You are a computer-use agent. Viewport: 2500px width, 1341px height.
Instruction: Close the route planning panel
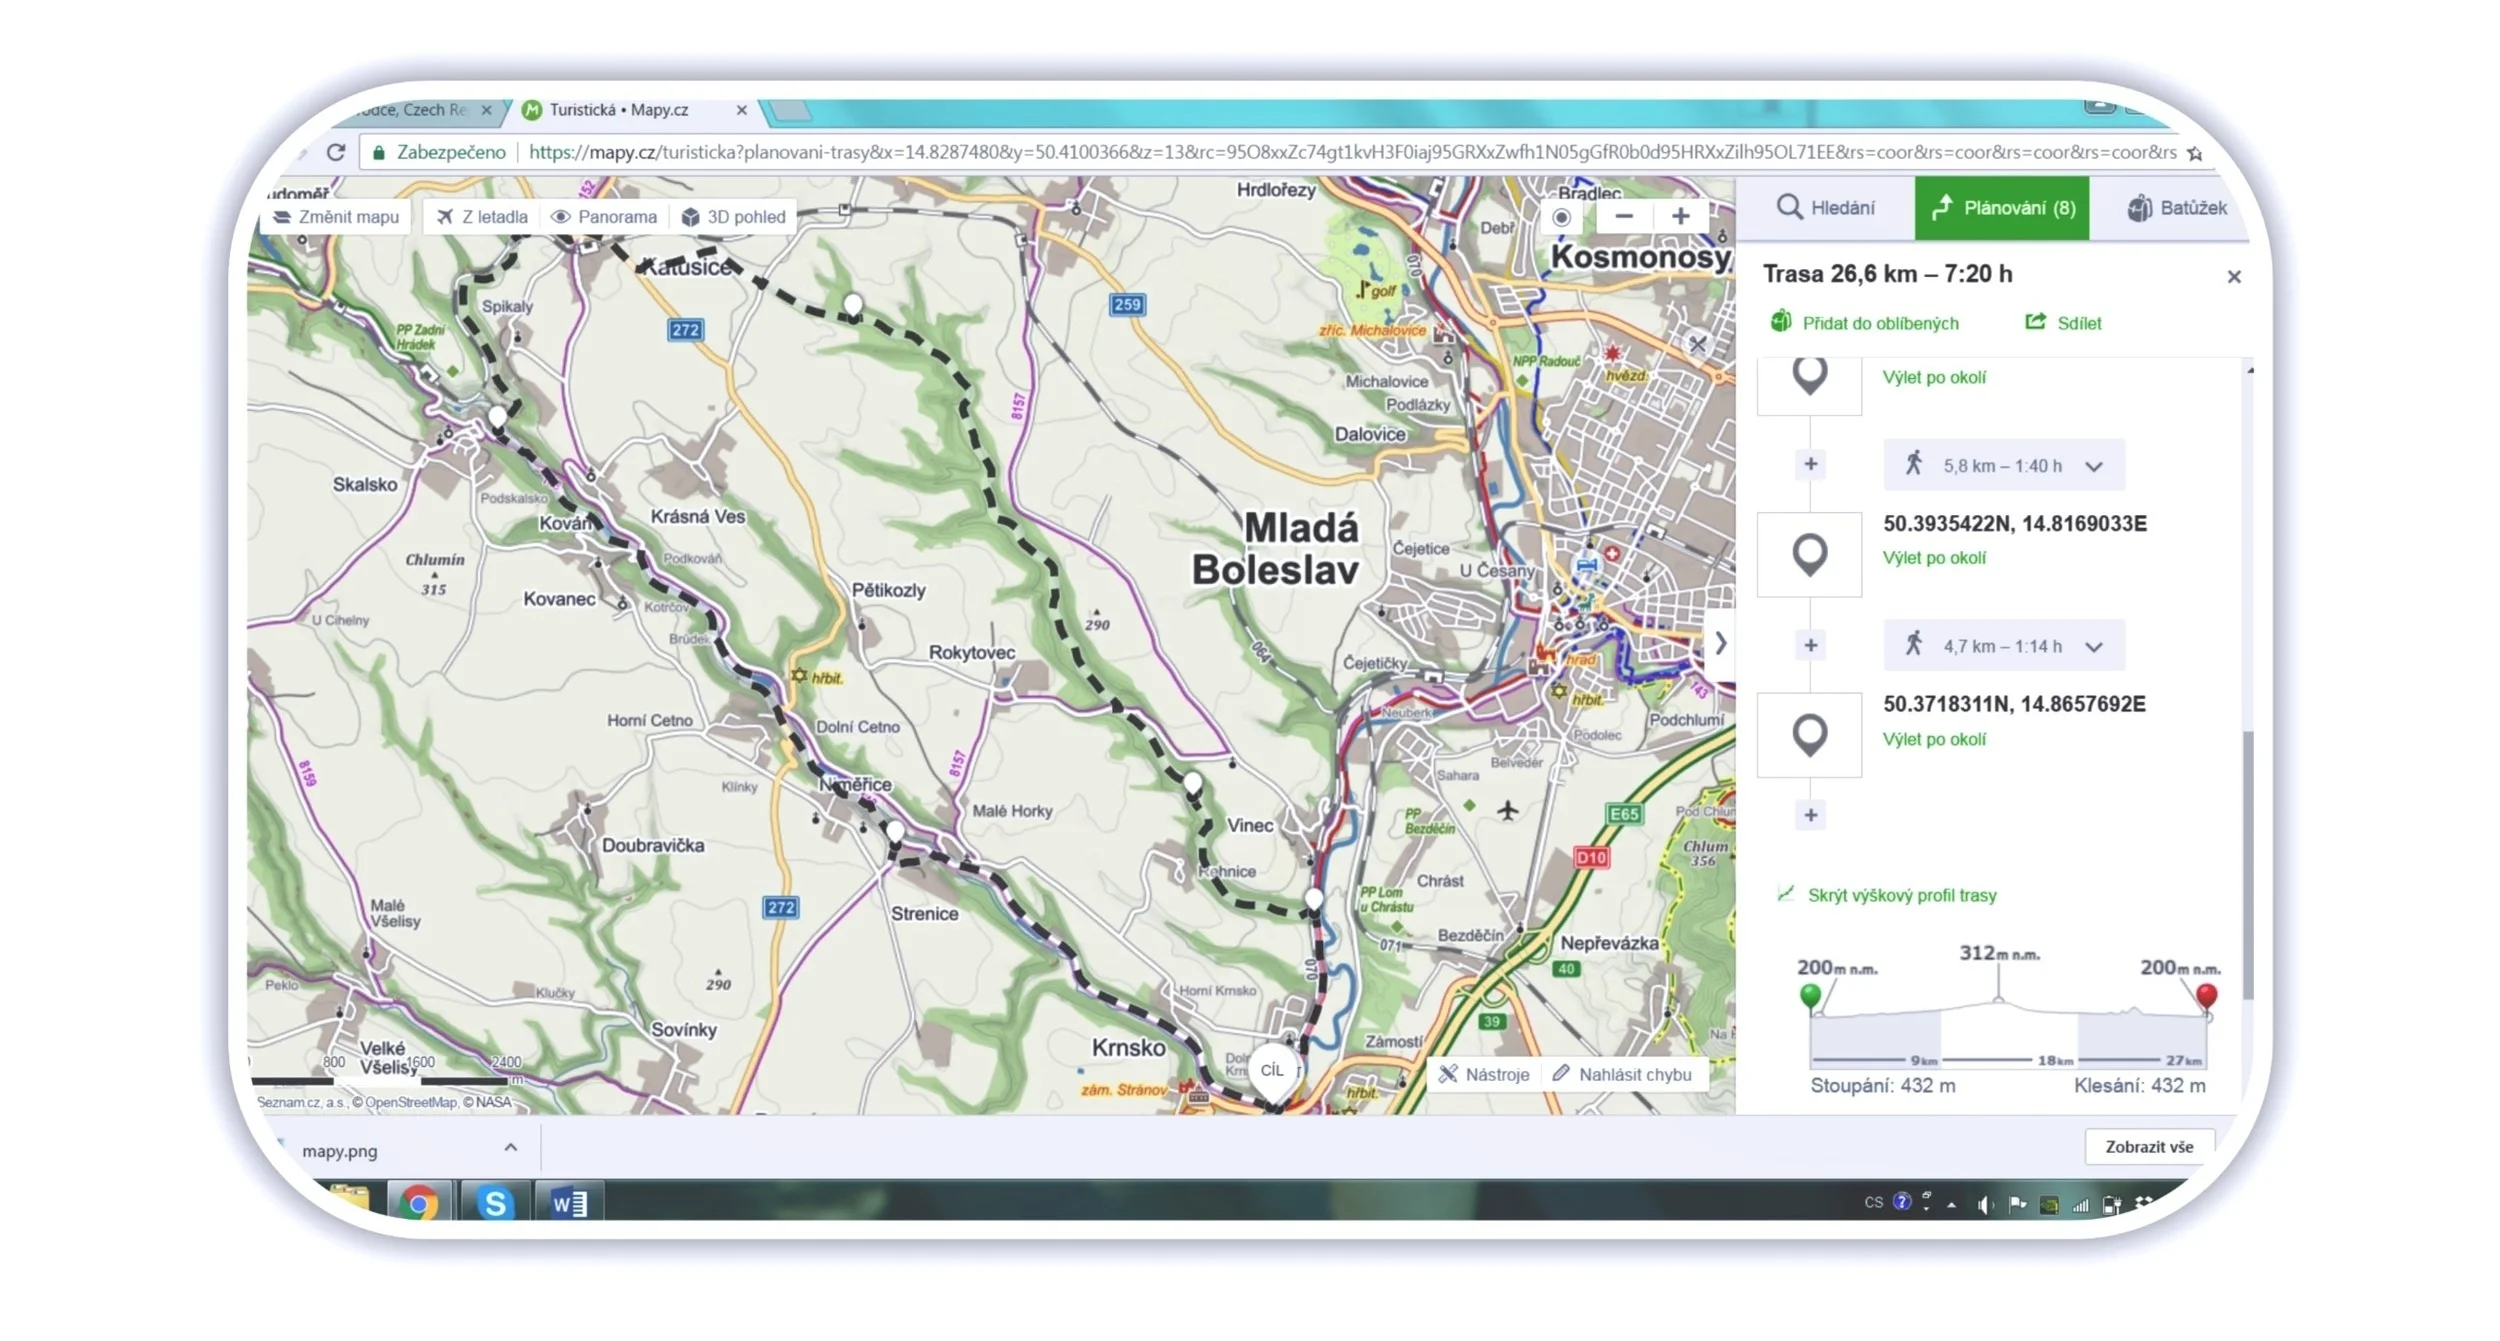(x=2234, y=277)
